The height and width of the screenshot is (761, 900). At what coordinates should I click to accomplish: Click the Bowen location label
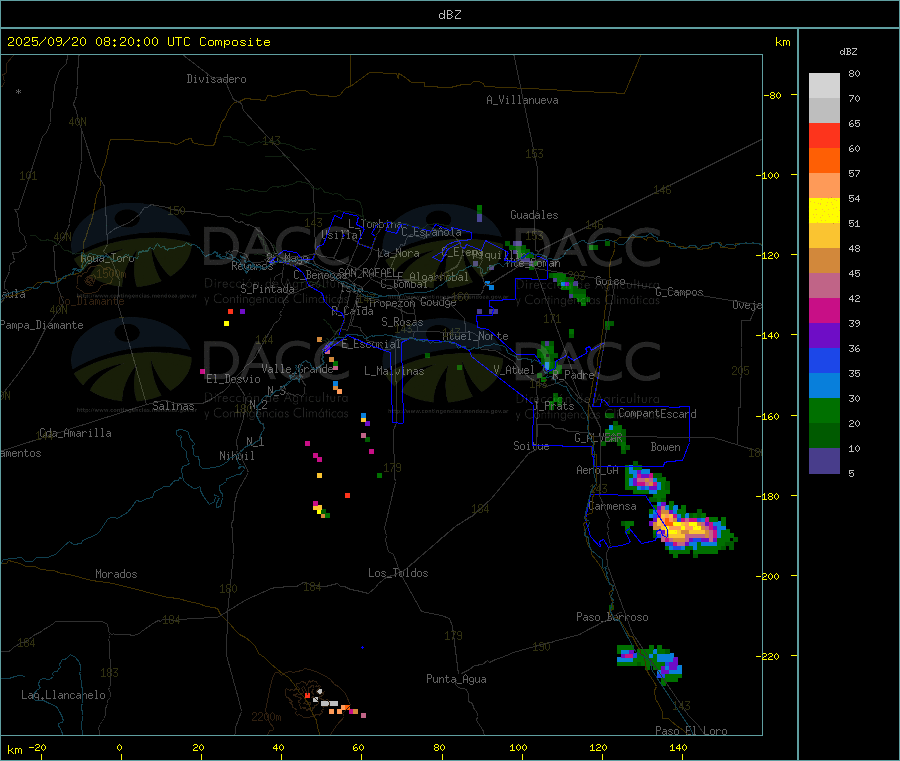pyautogui.click(x=665, y=446)
